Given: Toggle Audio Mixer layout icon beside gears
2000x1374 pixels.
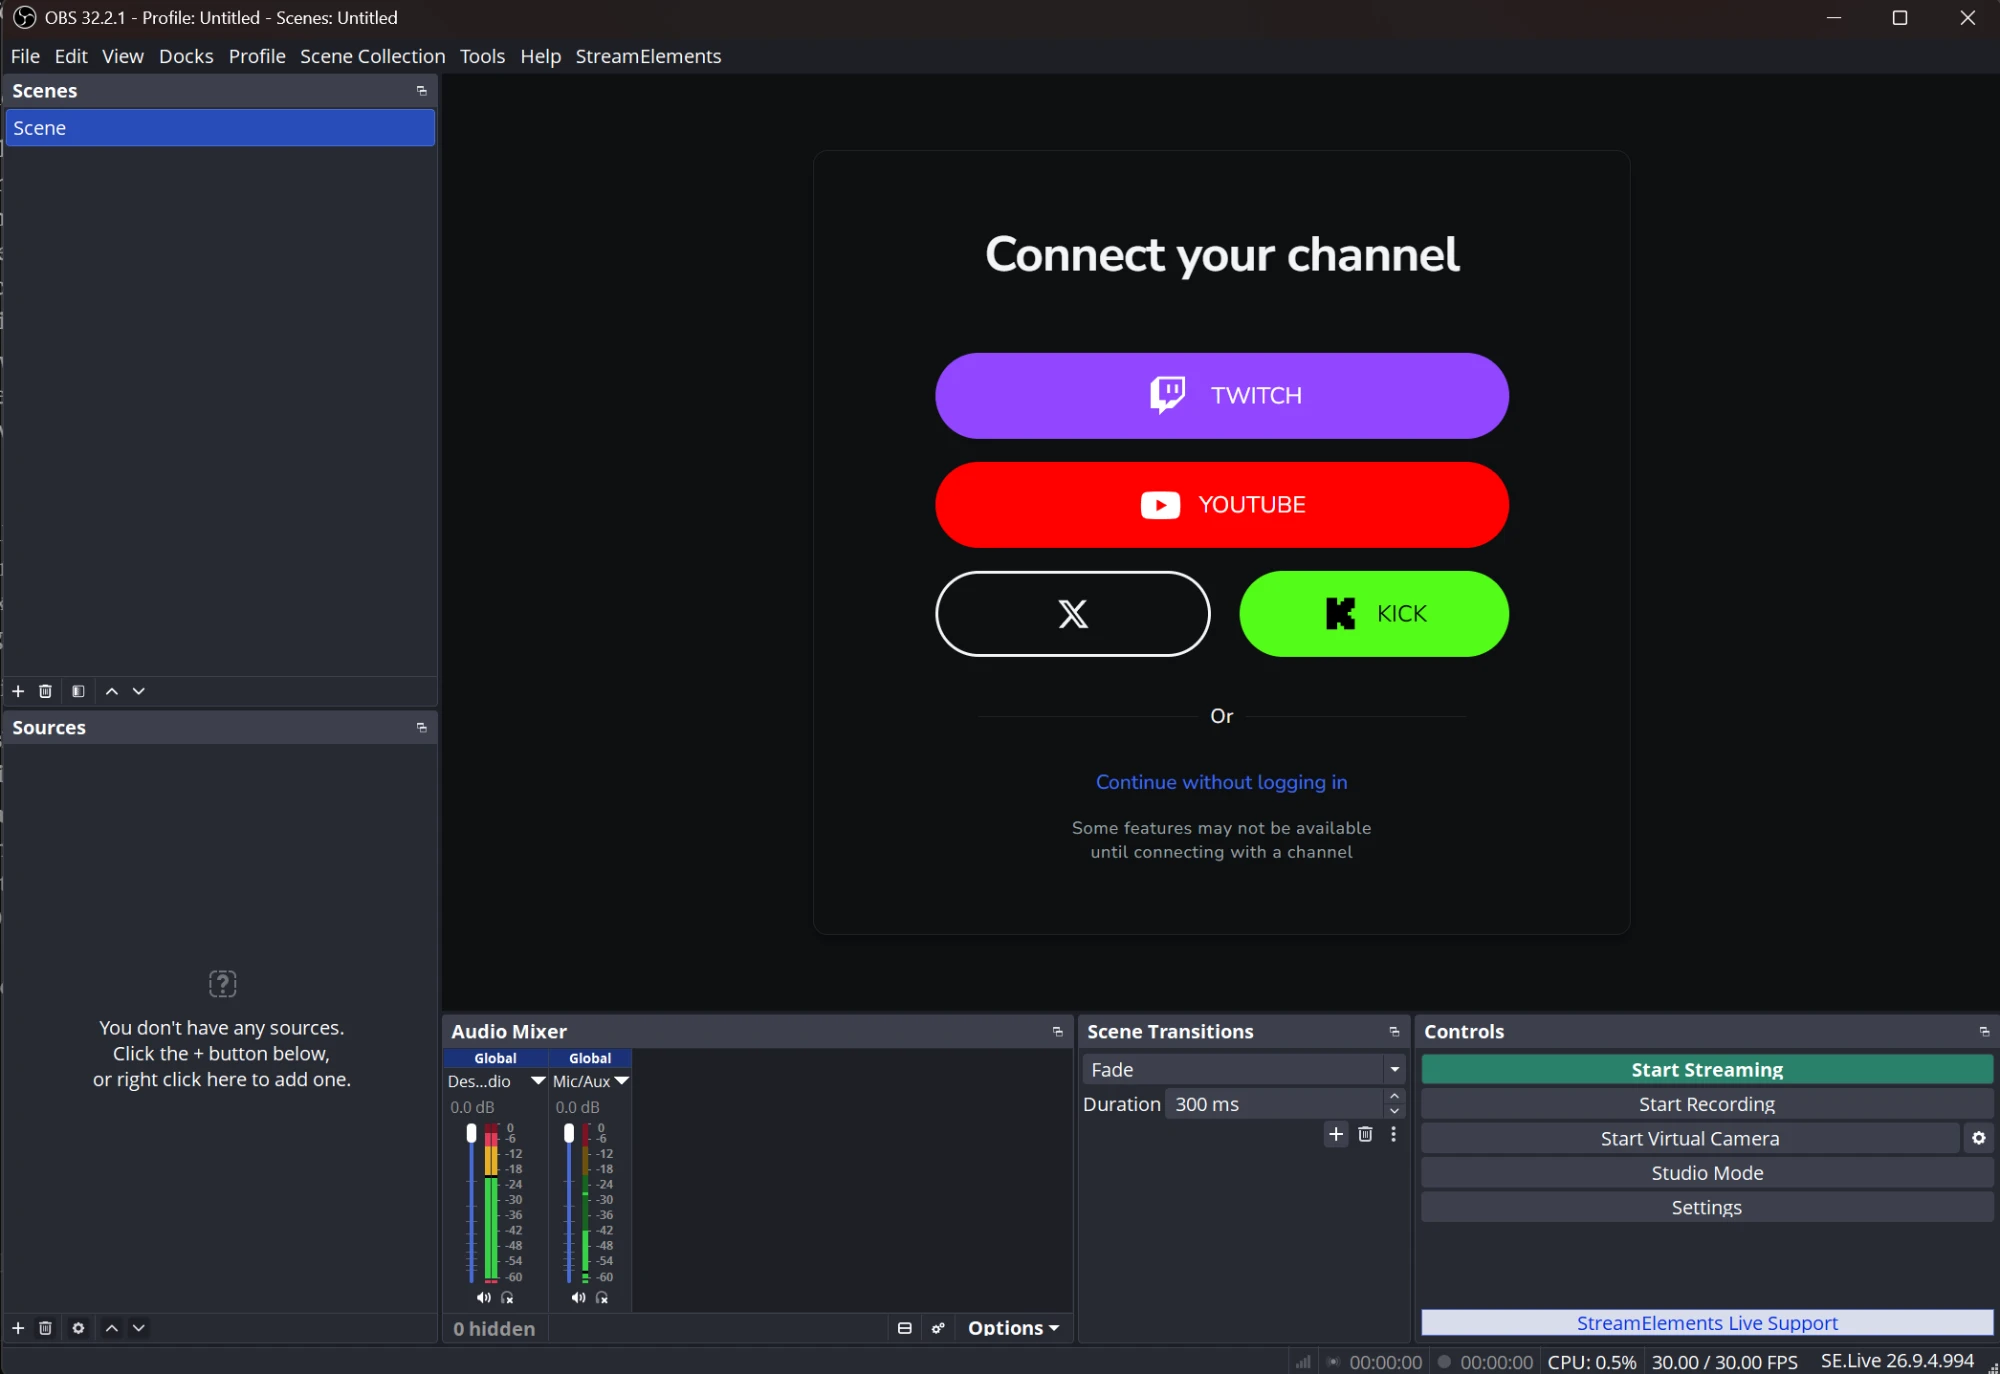Looking at the screenshot, I should 905,1328.
